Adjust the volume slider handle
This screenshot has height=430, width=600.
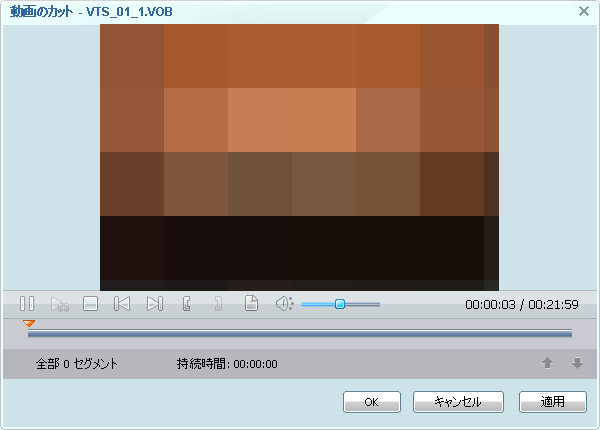[x=340, y=304]
